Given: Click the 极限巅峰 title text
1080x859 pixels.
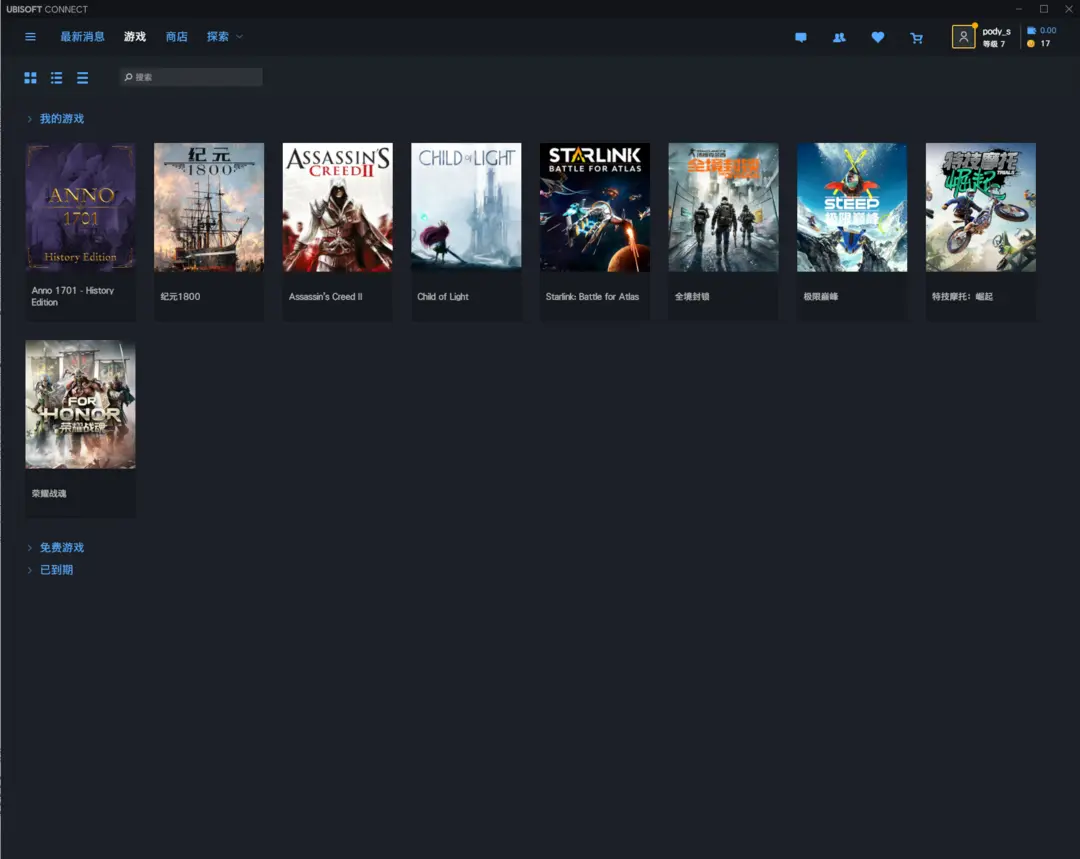Looking at the screenshot, I should 821,297.
